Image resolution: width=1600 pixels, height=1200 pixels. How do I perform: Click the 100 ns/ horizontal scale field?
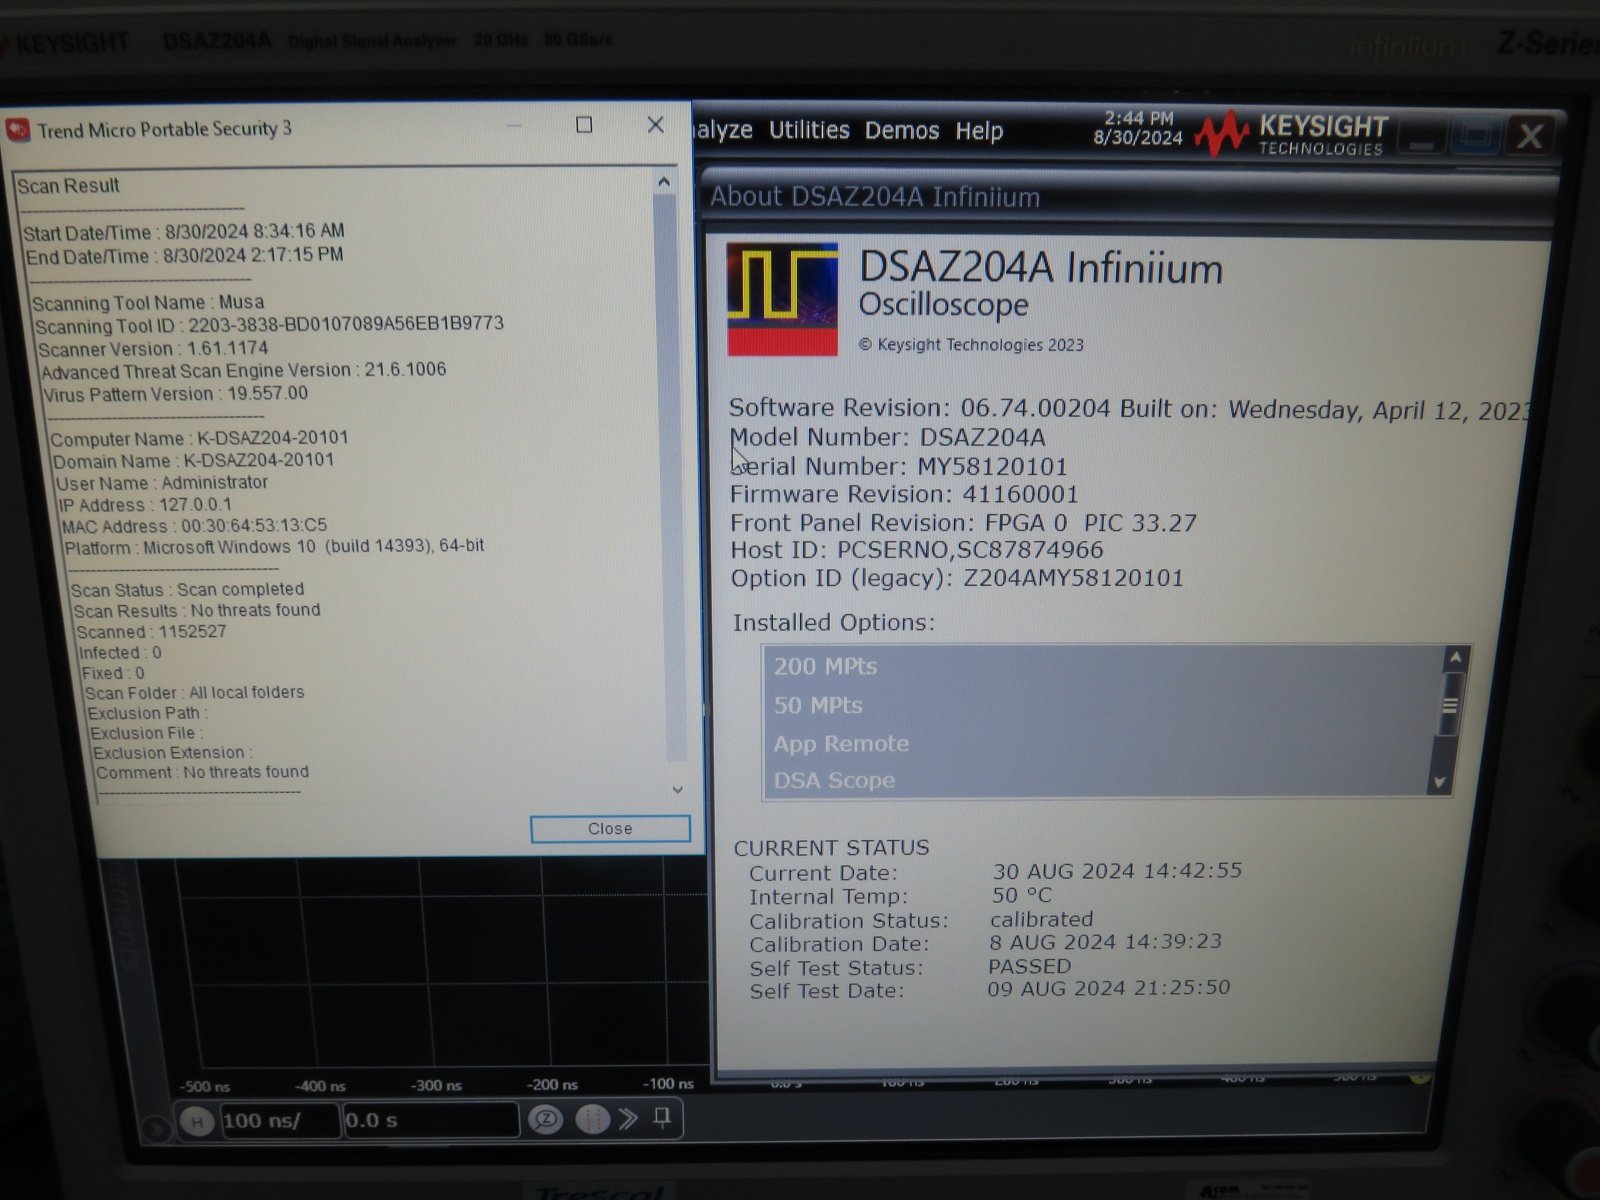279,1121
